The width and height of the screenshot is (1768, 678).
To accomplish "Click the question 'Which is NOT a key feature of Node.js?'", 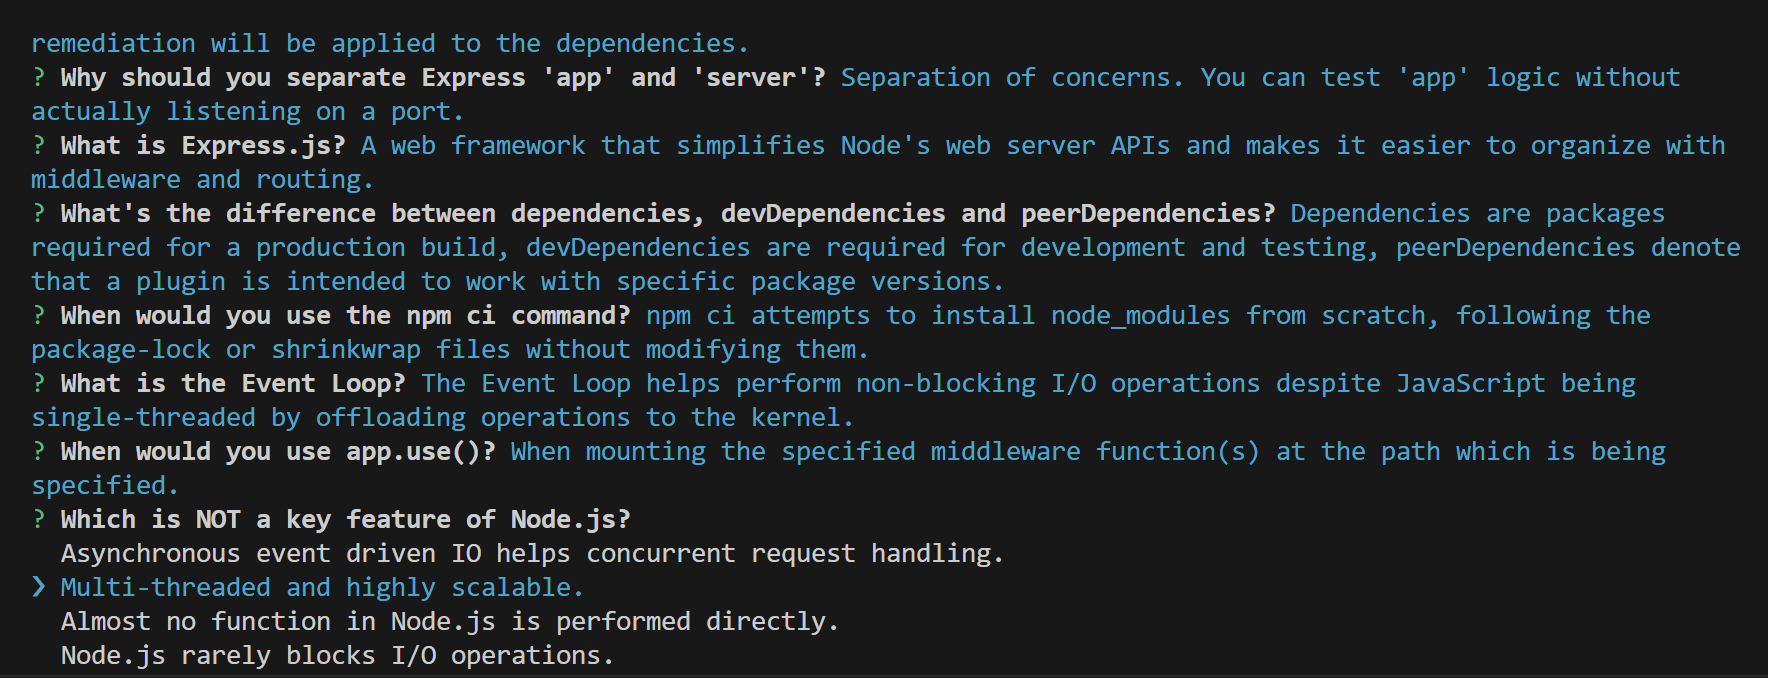I will 345,520.
